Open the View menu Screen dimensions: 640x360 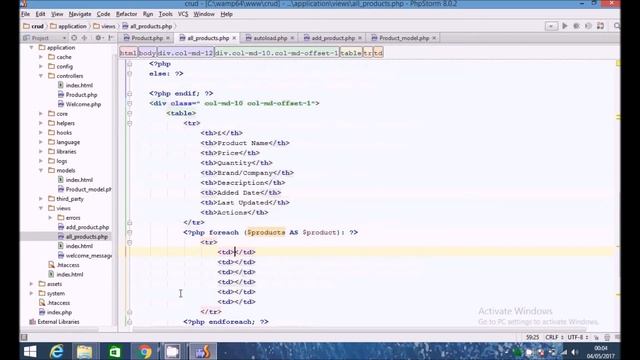pos(57,14)
